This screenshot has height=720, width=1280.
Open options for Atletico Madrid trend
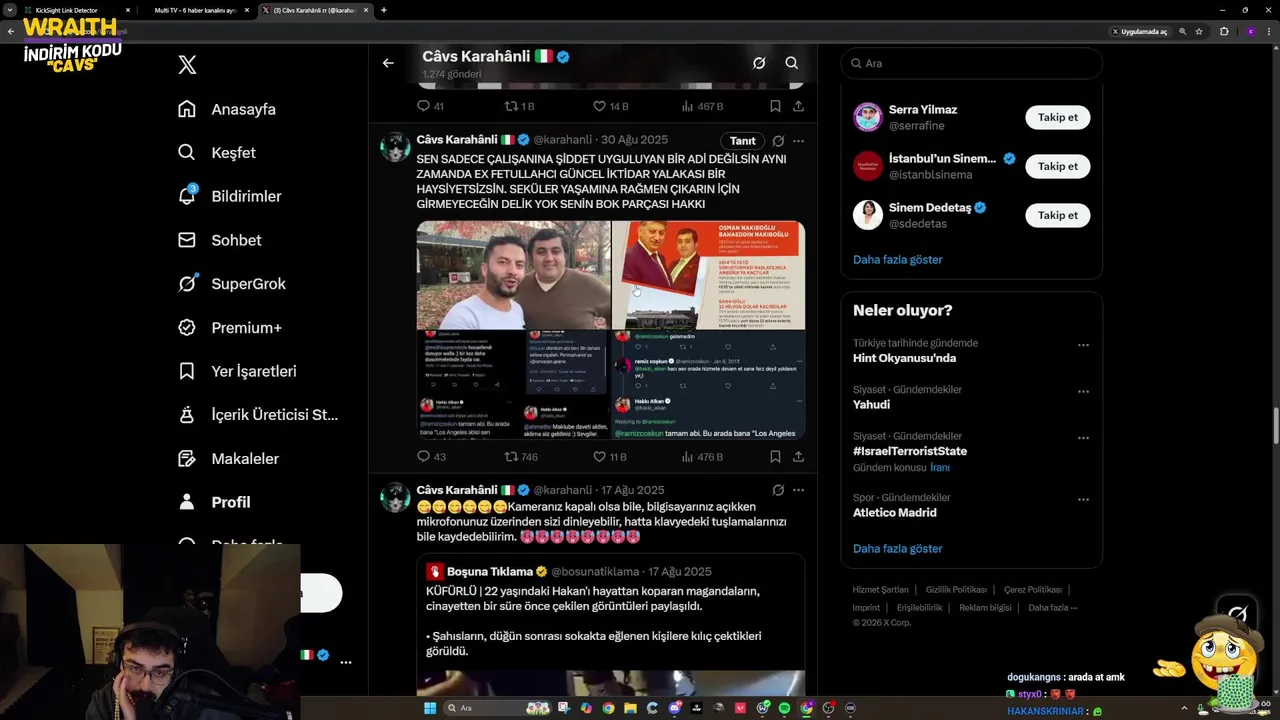[1083, 499]
